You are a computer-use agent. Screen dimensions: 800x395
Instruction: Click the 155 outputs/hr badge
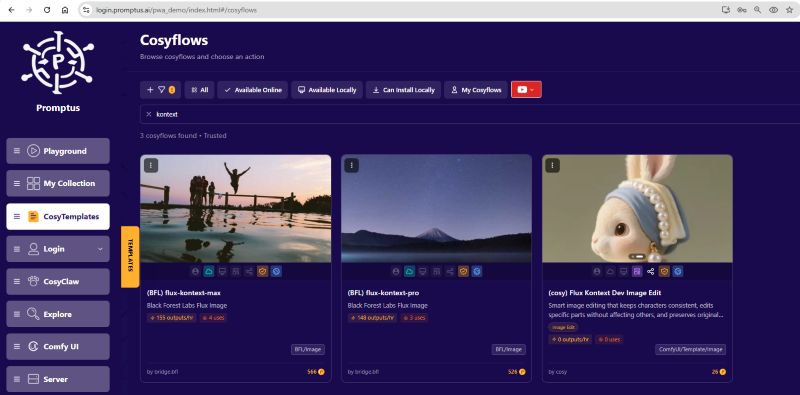pos(171,317)
